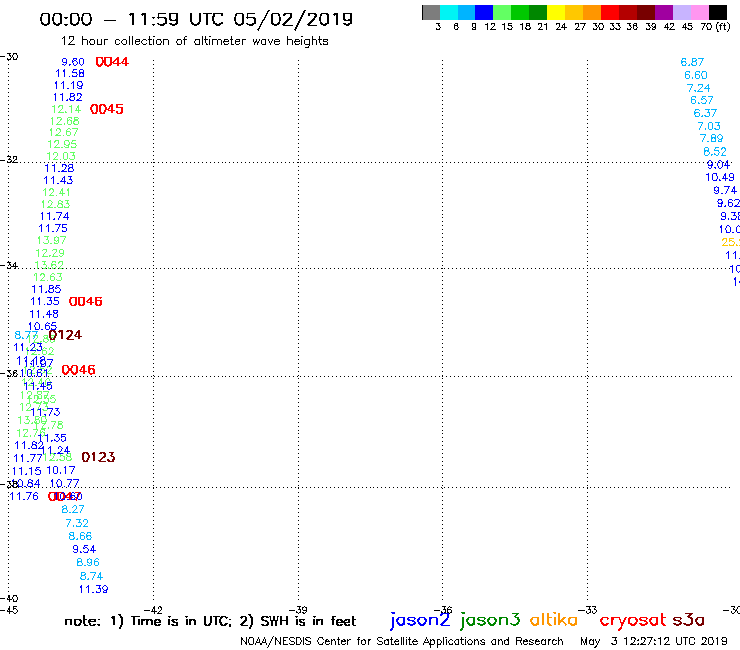
Task: Select the light green 15 ft legend swatch
Action: [502, 12]
